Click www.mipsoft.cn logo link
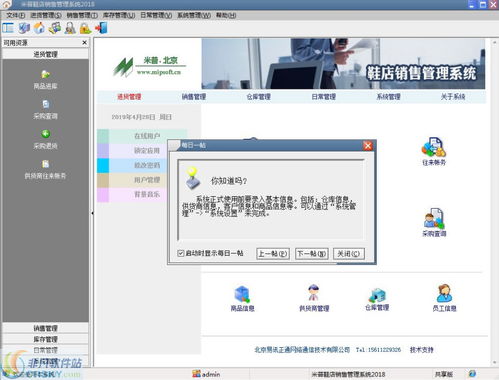The image size is (499, 380). [x=159, y=72]
